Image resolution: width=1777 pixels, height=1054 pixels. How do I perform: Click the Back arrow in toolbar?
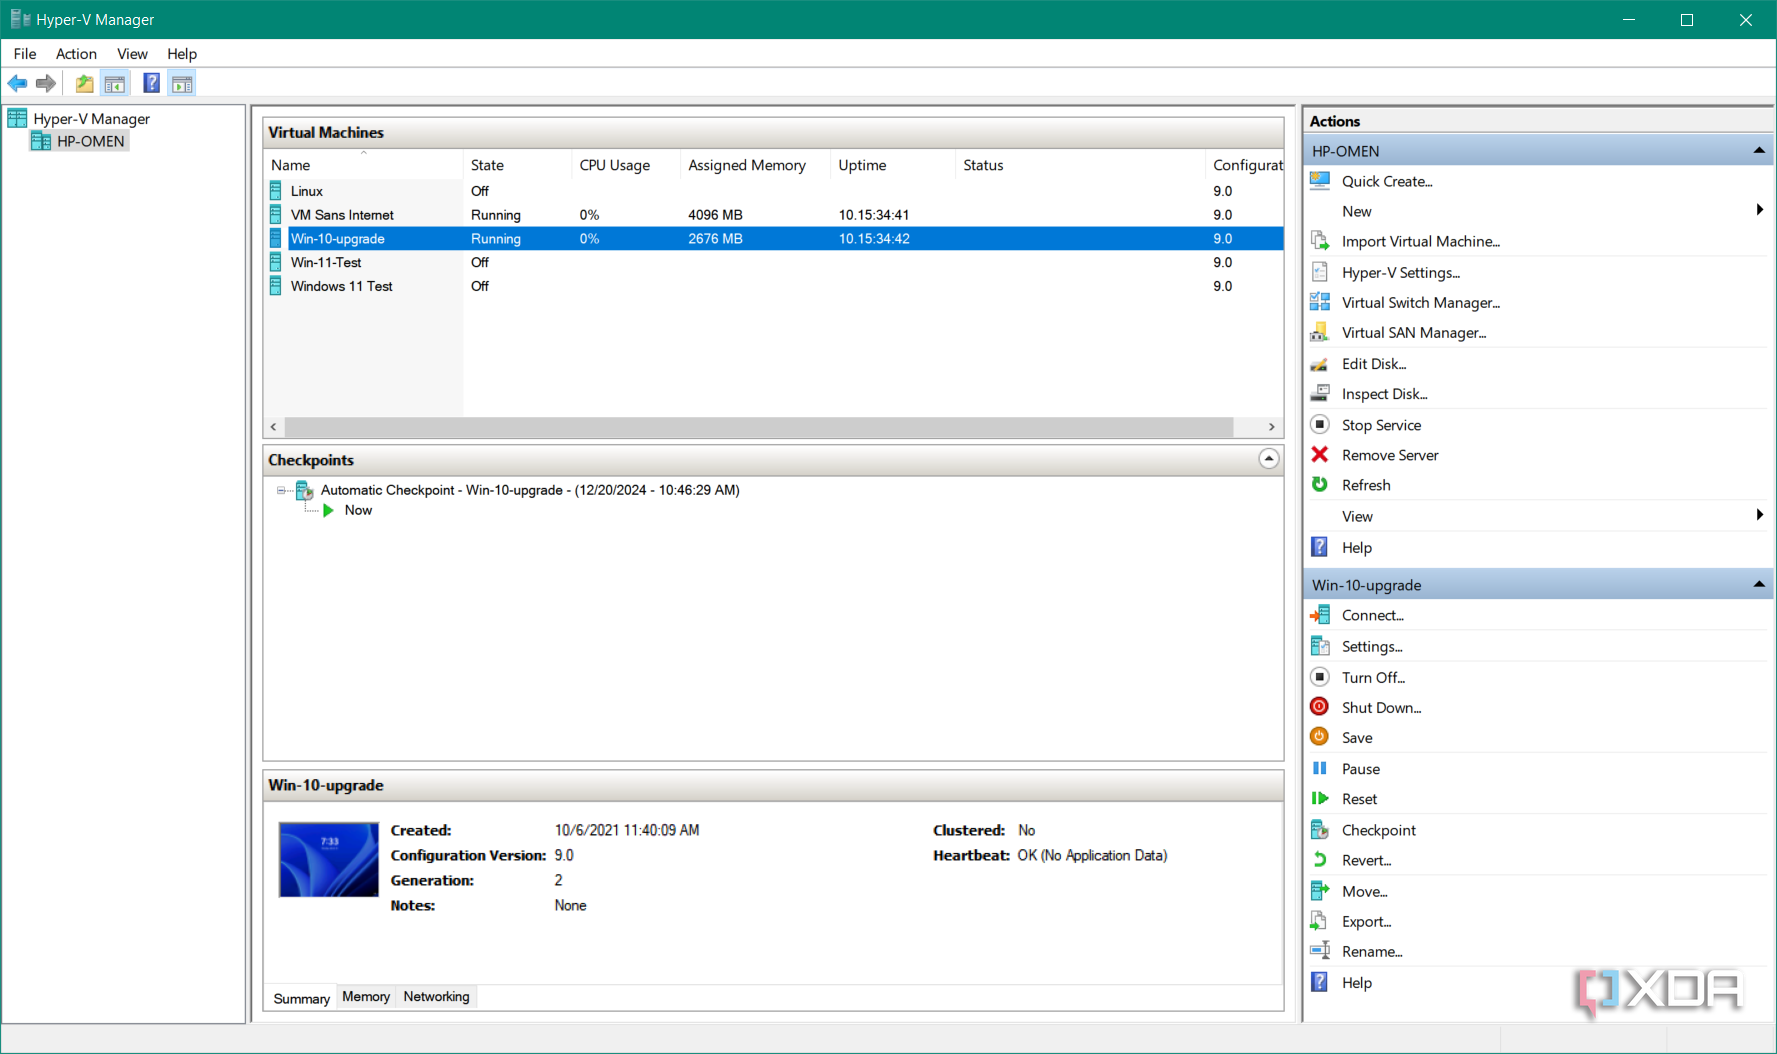point(17,84)
